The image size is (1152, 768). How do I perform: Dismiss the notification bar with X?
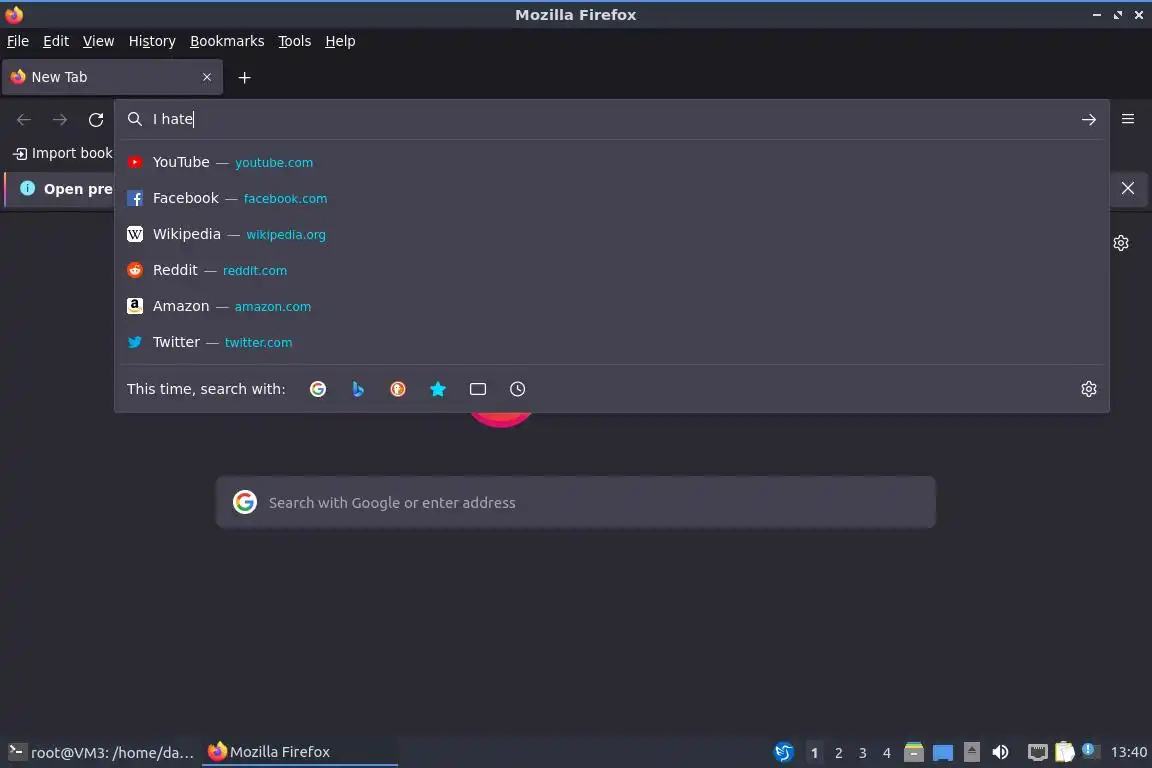1128,188
